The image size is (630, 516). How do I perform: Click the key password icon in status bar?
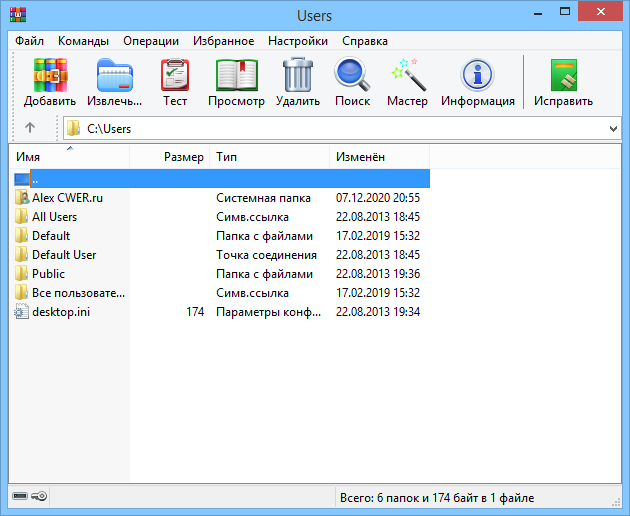38,497
